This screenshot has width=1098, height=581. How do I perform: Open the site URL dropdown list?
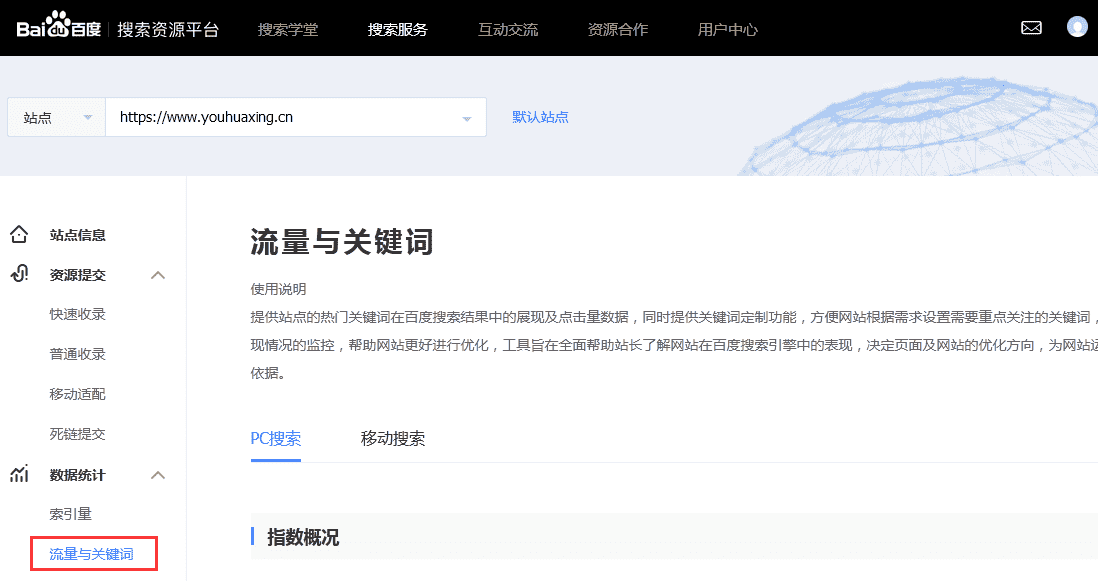(465, 117)
